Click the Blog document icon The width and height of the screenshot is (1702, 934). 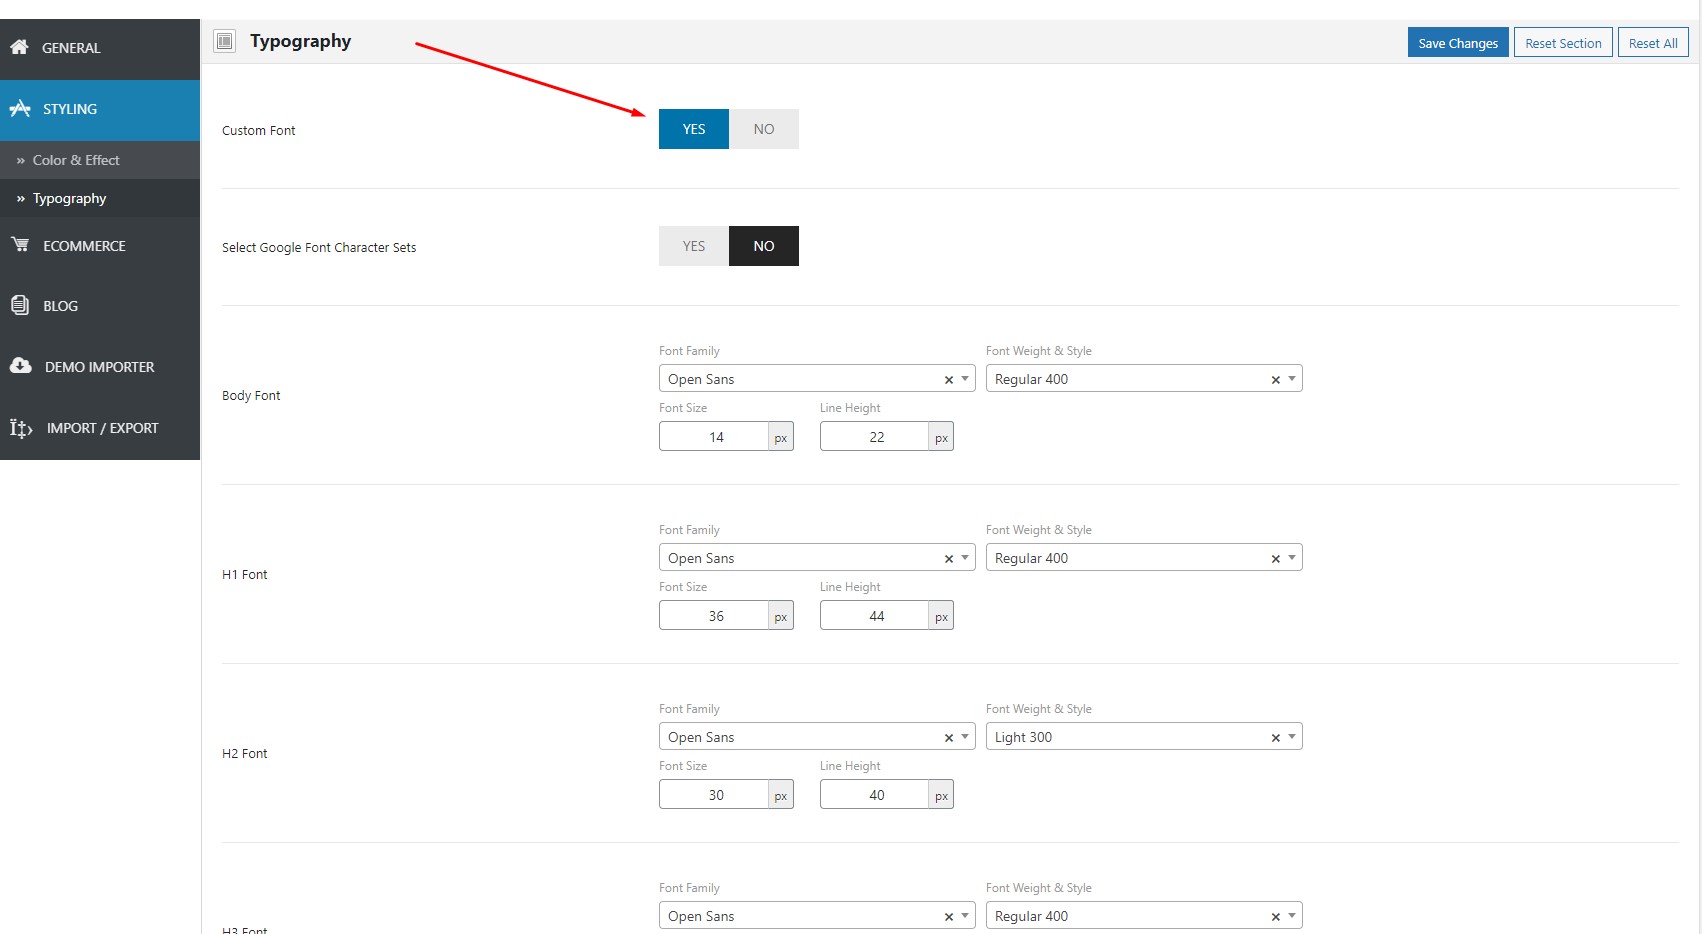20,305
